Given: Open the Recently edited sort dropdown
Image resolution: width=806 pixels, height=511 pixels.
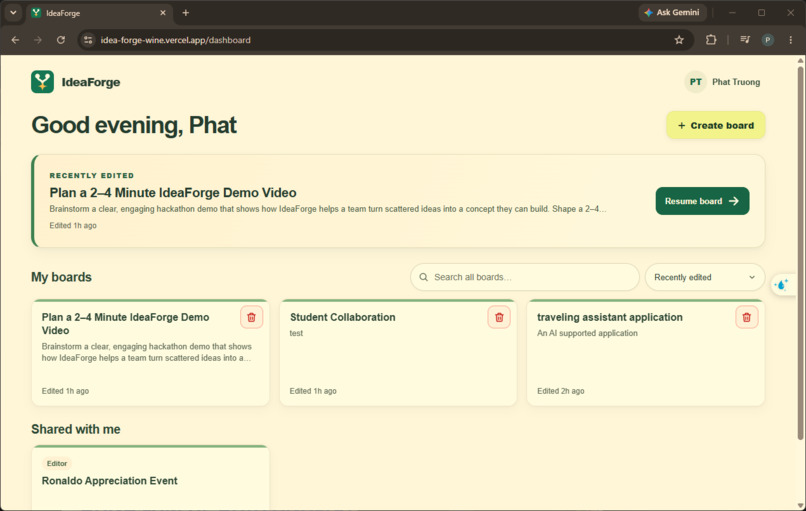Looking at the screenshot, I should (x=705, y=277).
